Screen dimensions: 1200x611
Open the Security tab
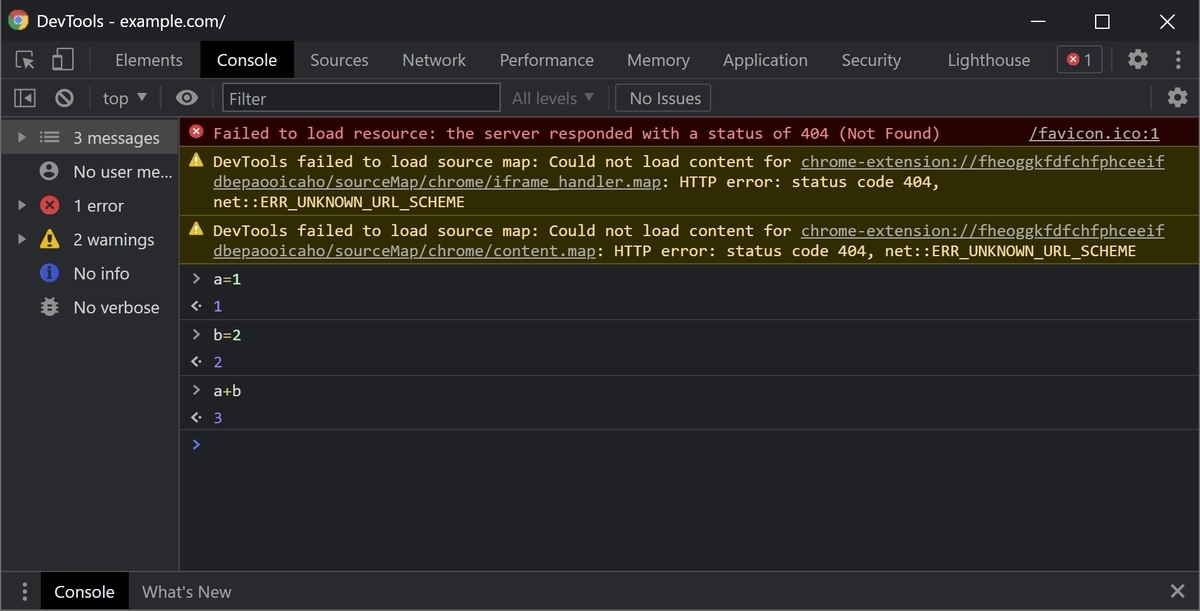tap(871, 60)
